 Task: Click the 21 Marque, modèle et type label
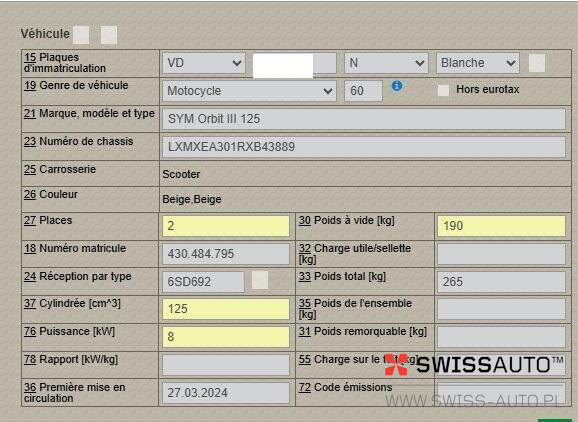89,114
